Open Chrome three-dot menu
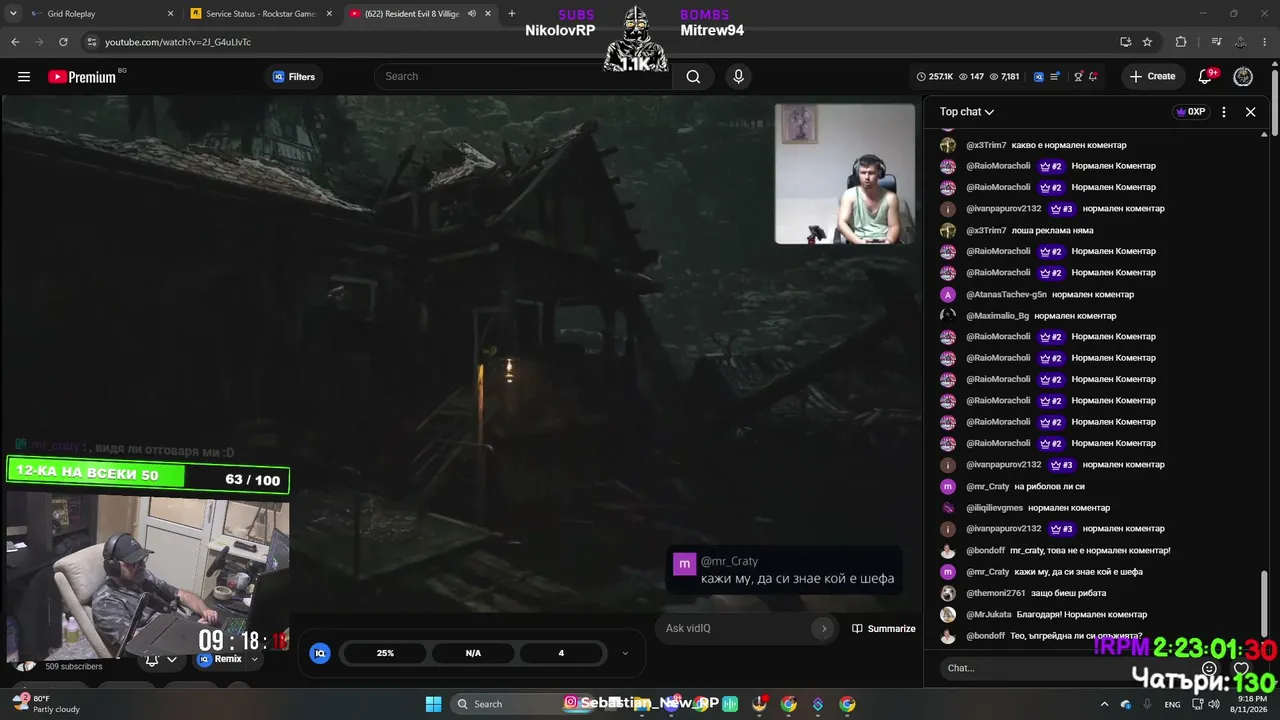 click(x=1265, y=42)
